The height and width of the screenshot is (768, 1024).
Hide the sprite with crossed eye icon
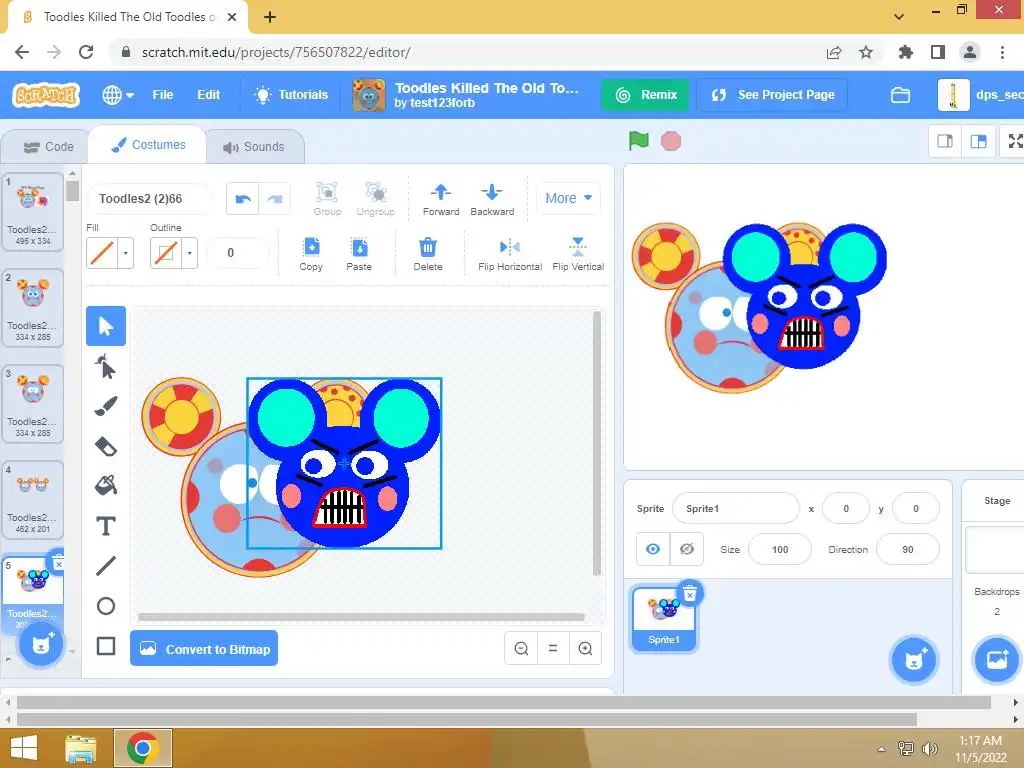(686, 549)
